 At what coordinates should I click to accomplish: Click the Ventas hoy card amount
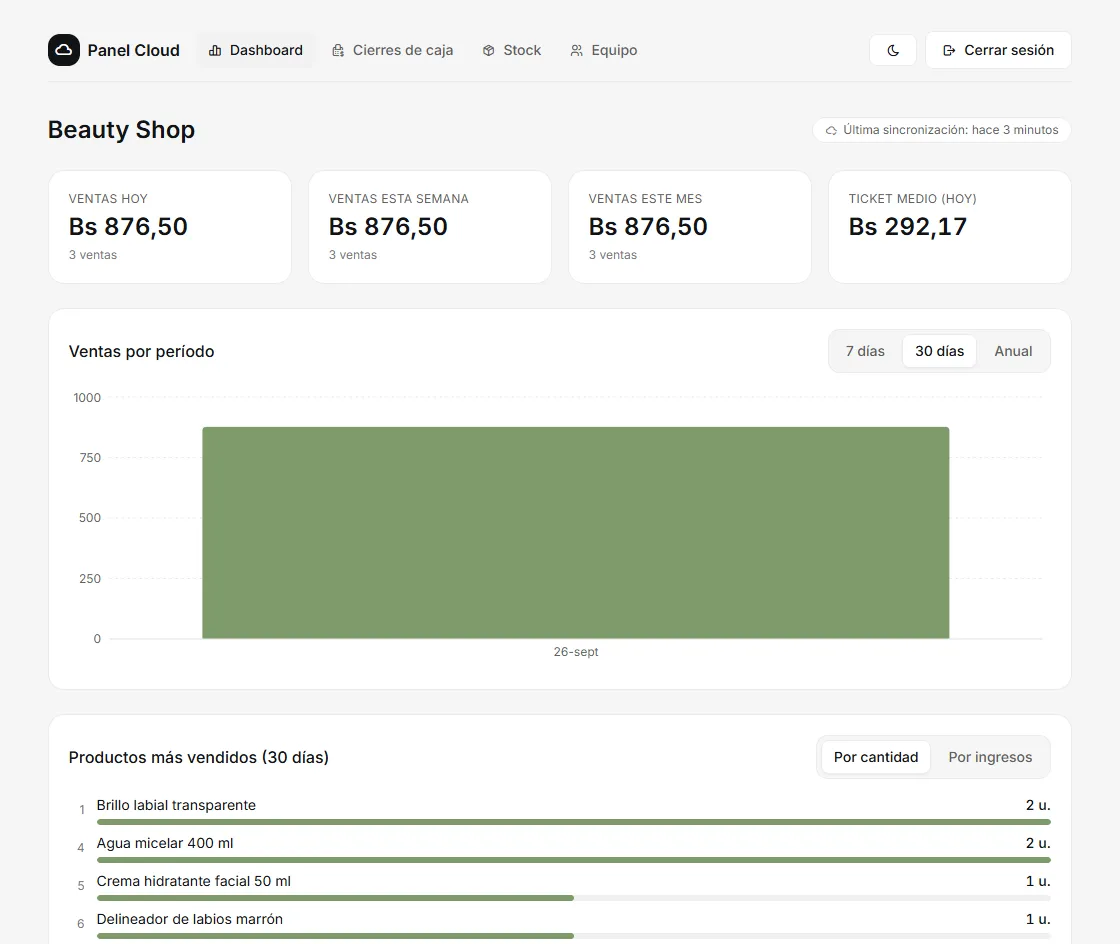click(128, 226)
